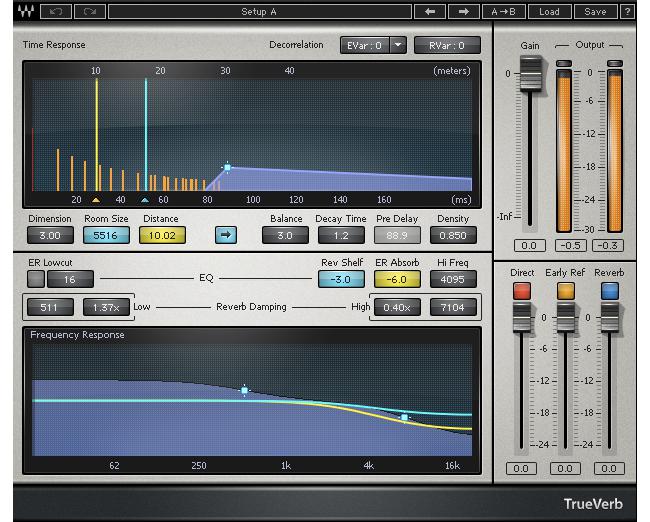Select high damping ratio 0.40x
Screen dimensions: 650x522
point(397,307)
